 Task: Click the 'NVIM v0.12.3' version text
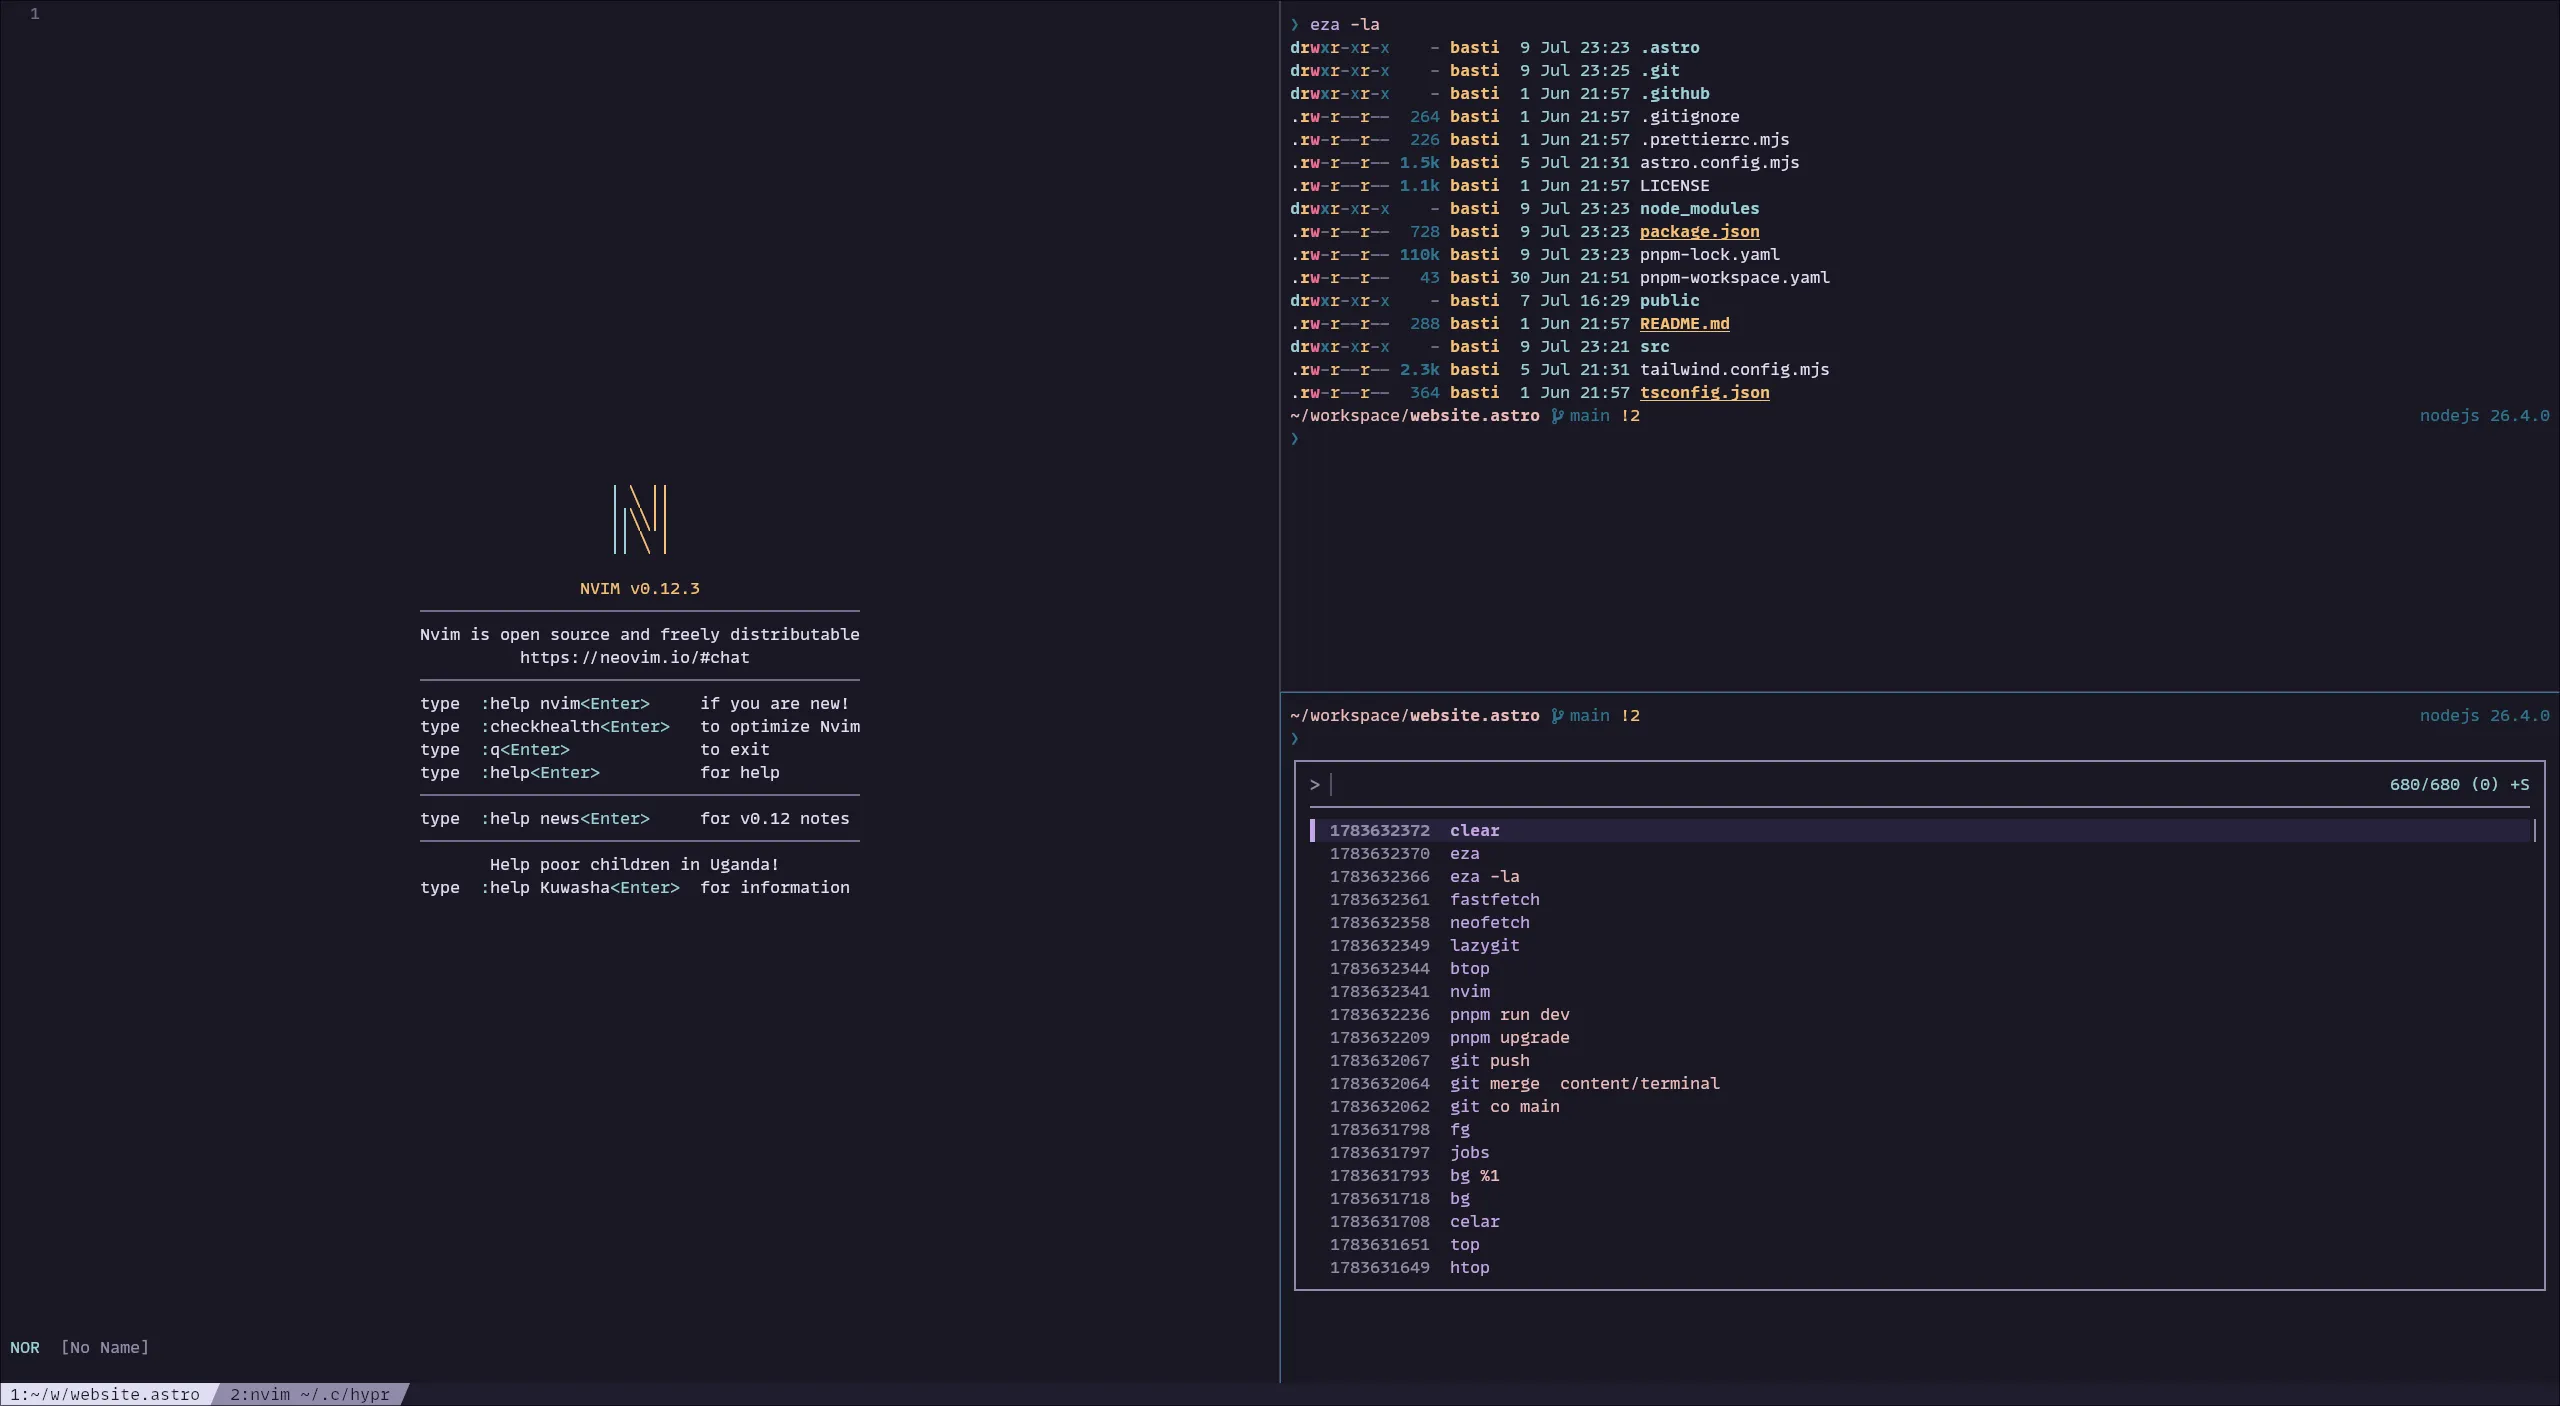click(x=639, y=589)
